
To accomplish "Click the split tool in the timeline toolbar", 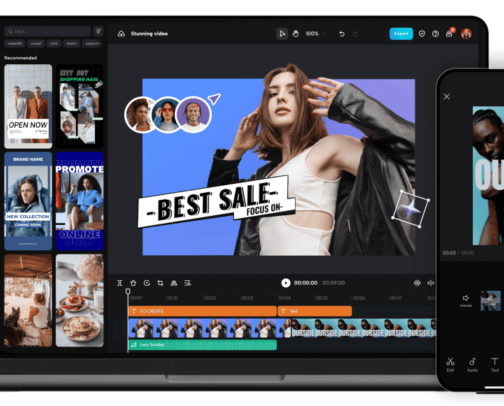I will tap(120, 283).
